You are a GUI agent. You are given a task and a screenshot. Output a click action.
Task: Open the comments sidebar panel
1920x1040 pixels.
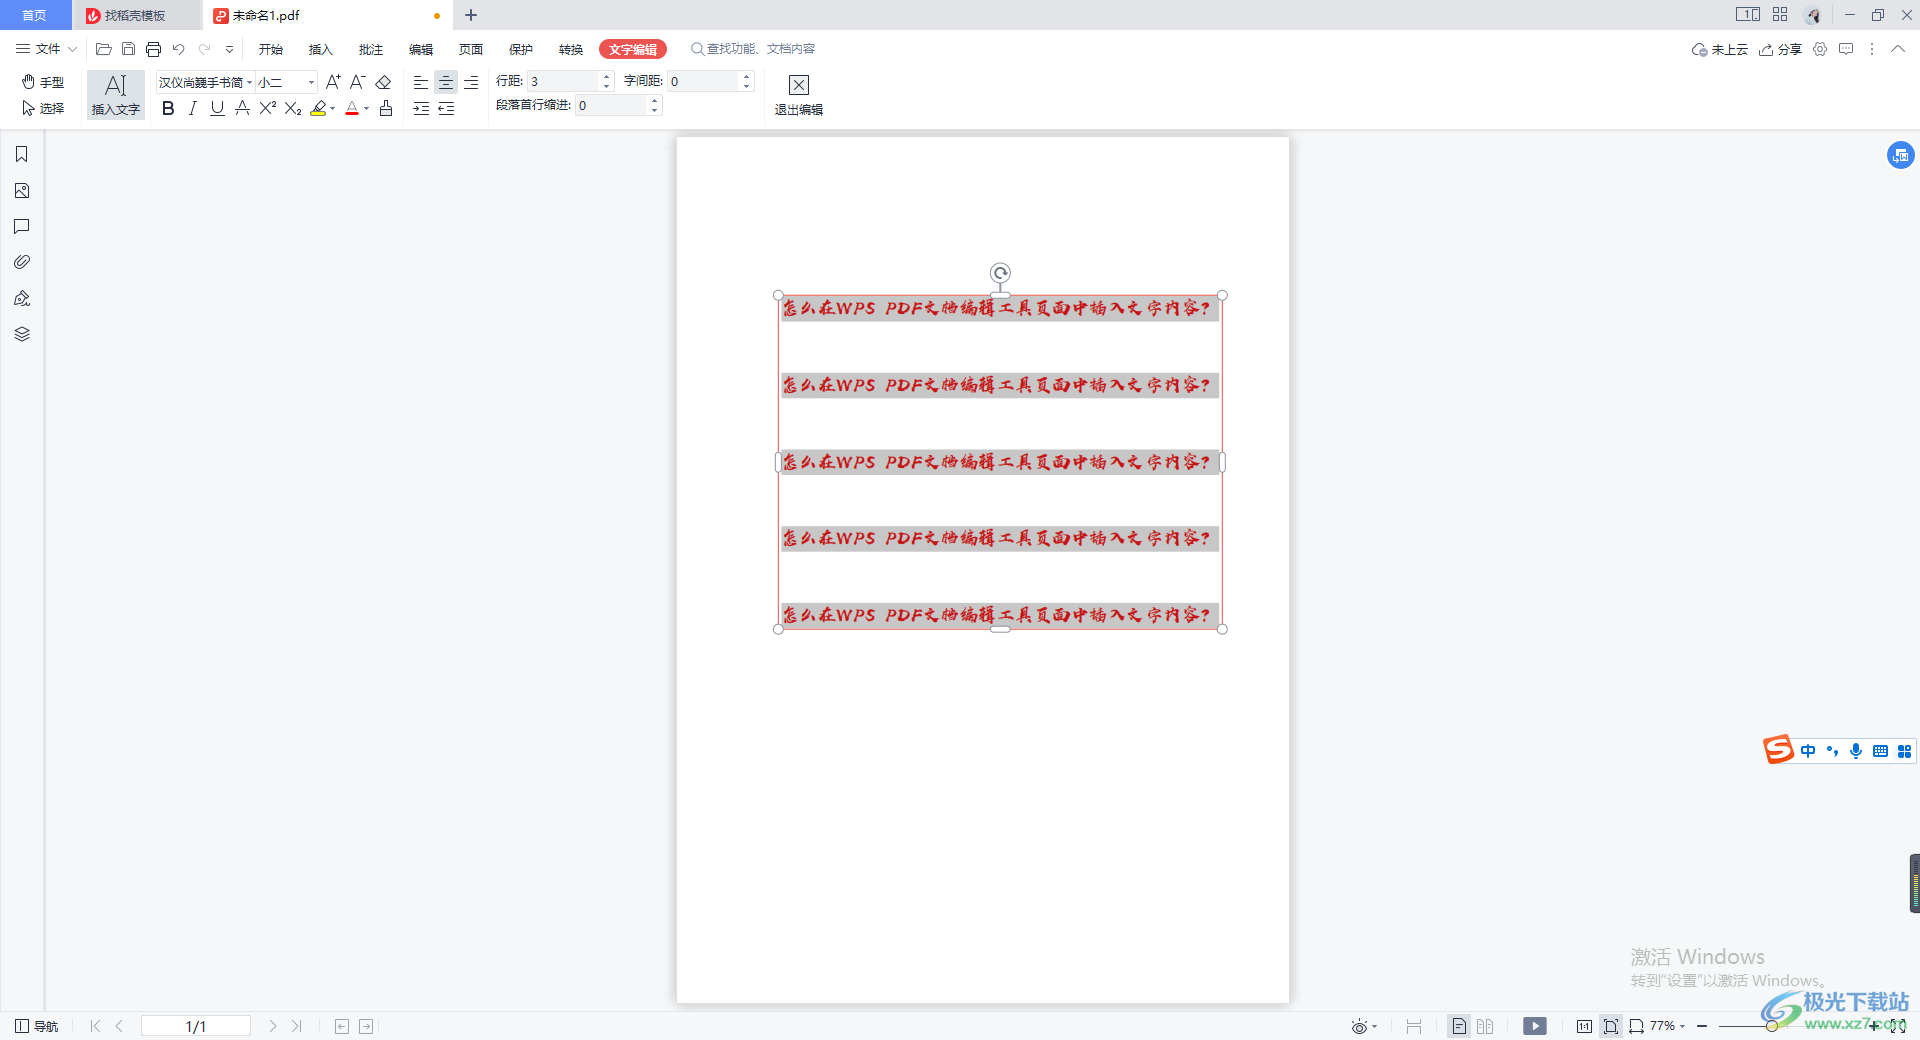pos(22,226)
